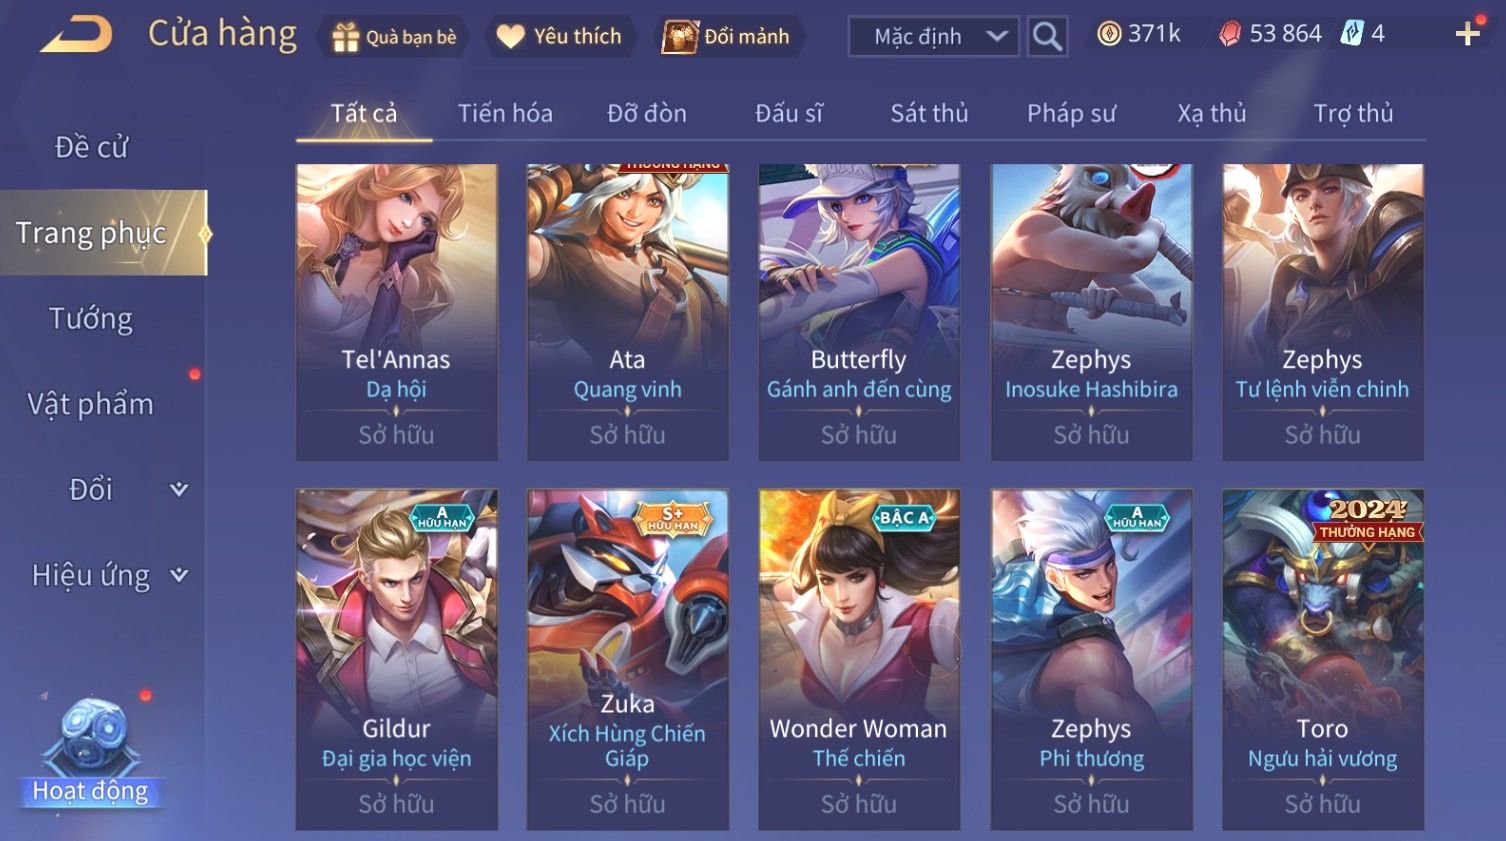Open the search magnifier icon
This screenshot has width=1506, height=841.
(x=1047, y=36)
